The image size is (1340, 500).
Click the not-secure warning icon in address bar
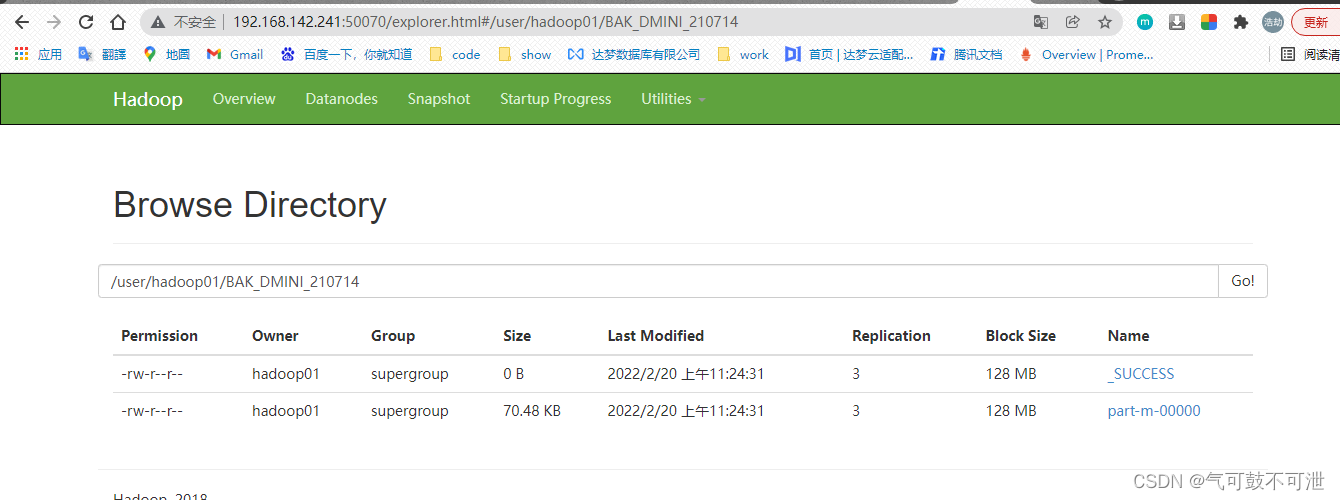pyautogui.click(x=158, y=22)
